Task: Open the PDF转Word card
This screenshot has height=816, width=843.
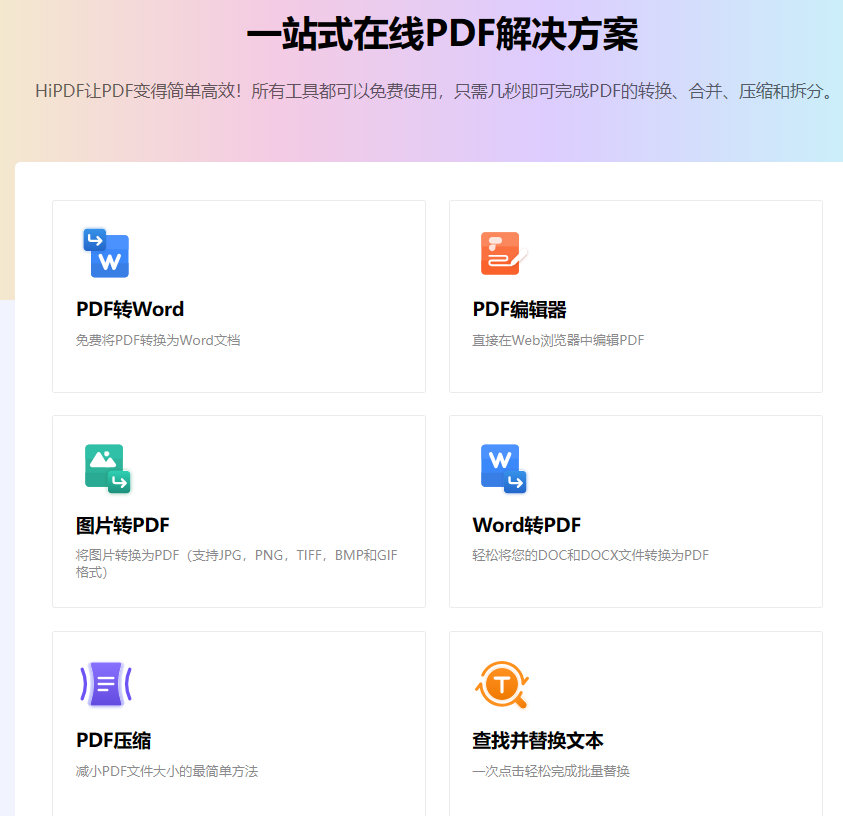Action: click(238, 296)
